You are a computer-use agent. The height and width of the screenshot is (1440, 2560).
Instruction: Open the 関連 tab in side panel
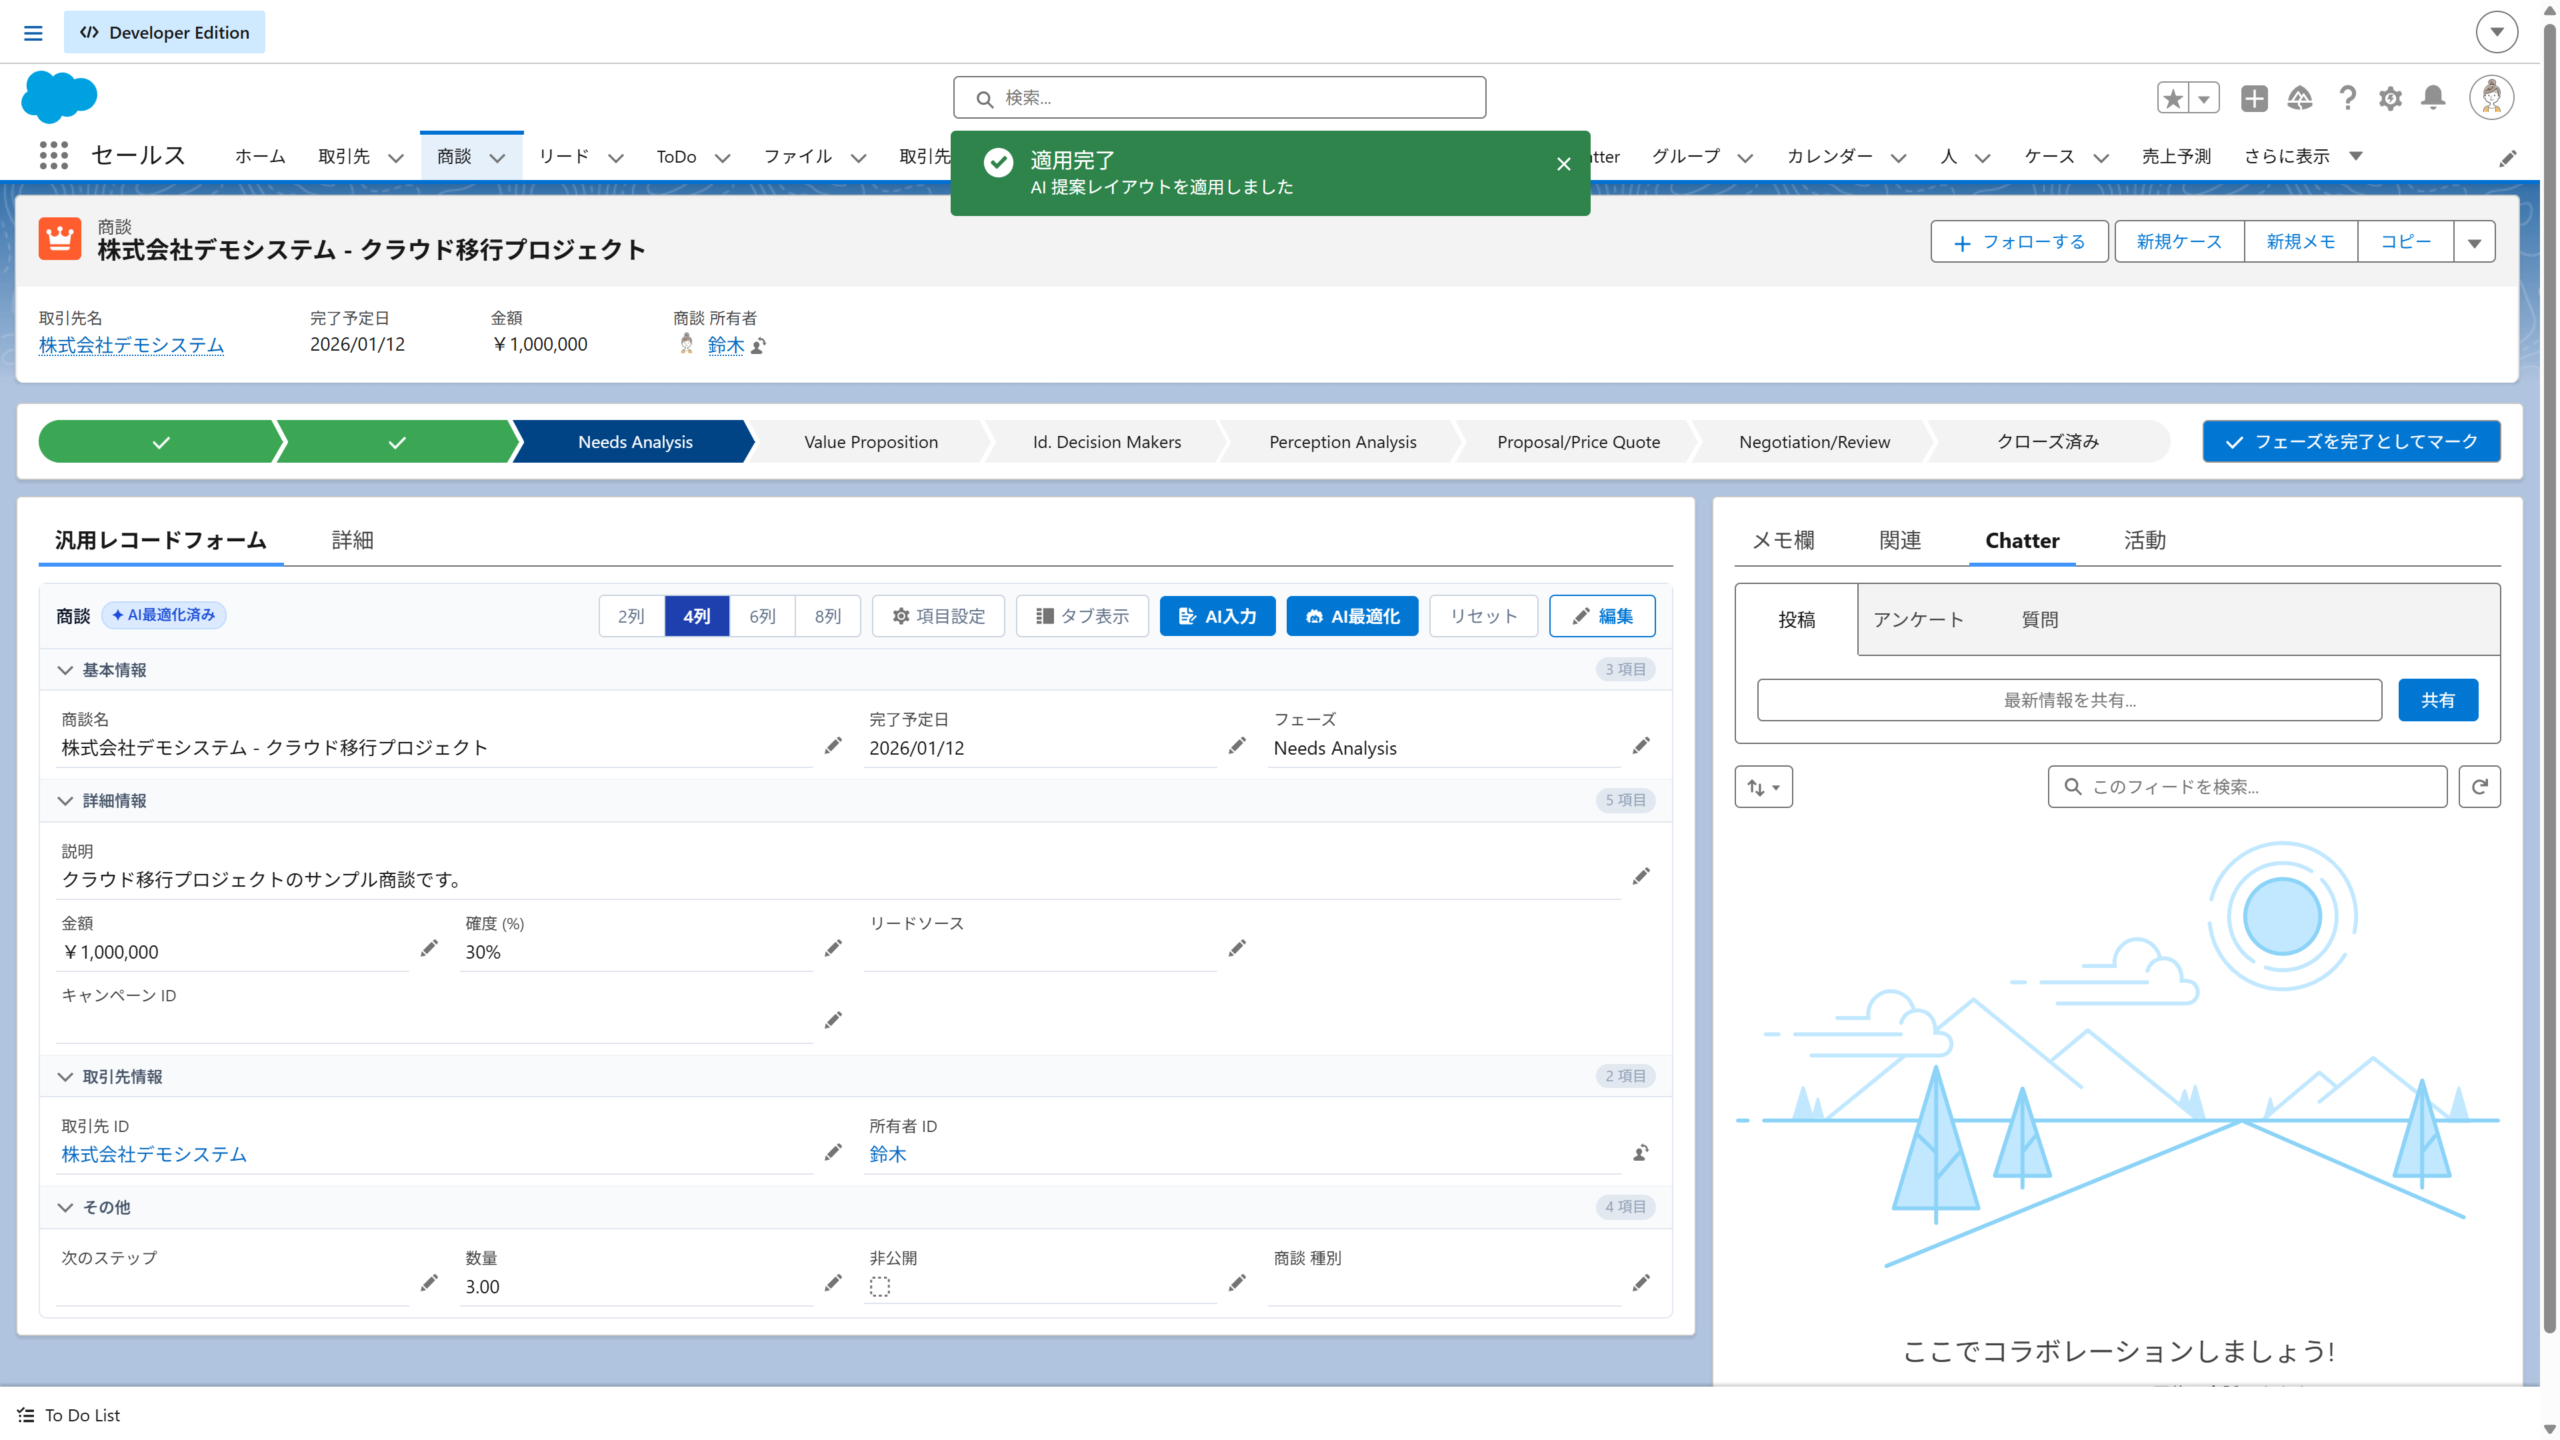tap(1900, 540)
